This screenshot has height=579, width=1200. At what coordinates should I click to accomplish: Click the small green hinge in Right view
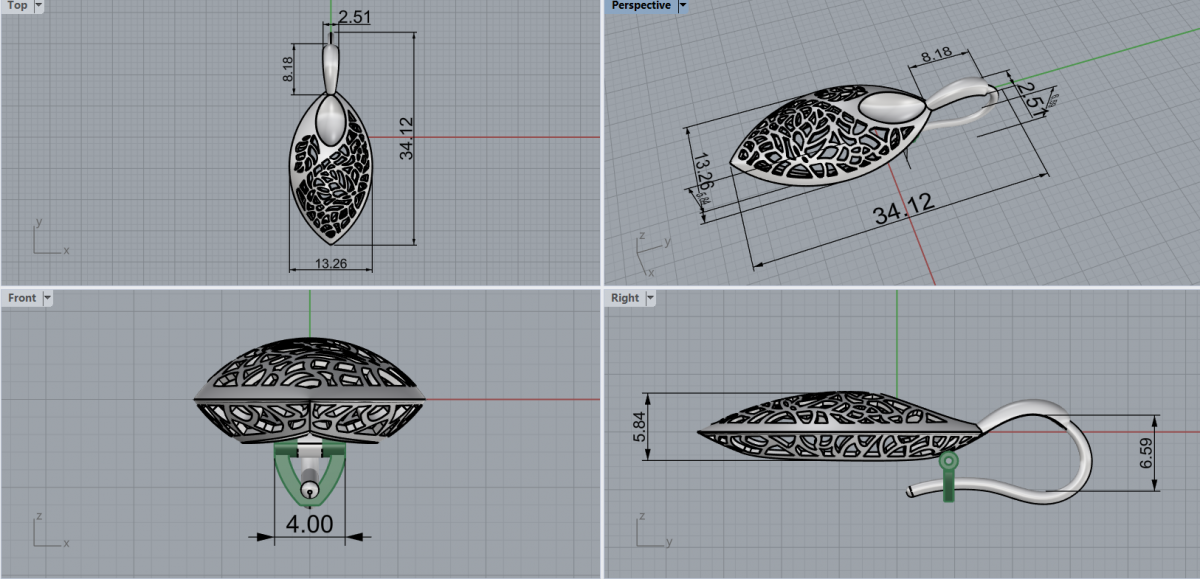tap(948, 462)
